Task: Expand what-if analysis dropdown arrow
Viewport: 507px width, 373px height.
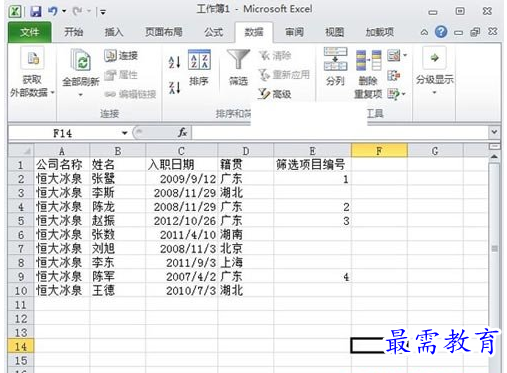Action: tap(404, 95)
